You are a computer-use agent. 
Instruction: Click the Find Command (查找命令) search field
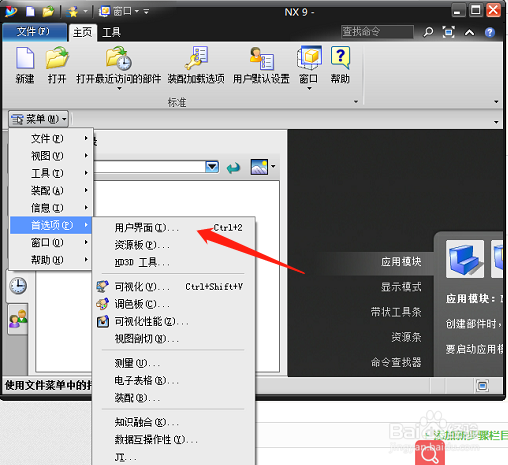(377, 32)
